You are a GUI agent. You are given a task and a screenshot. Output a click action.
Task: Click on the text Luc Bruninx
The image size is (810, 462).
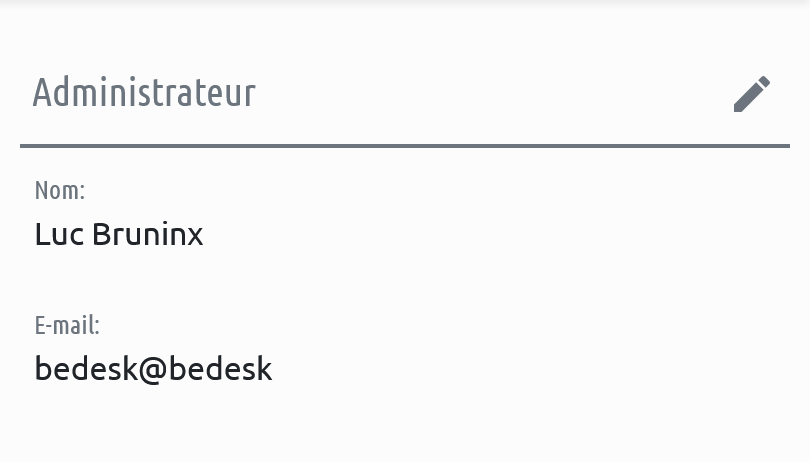[x=119, y=235]
